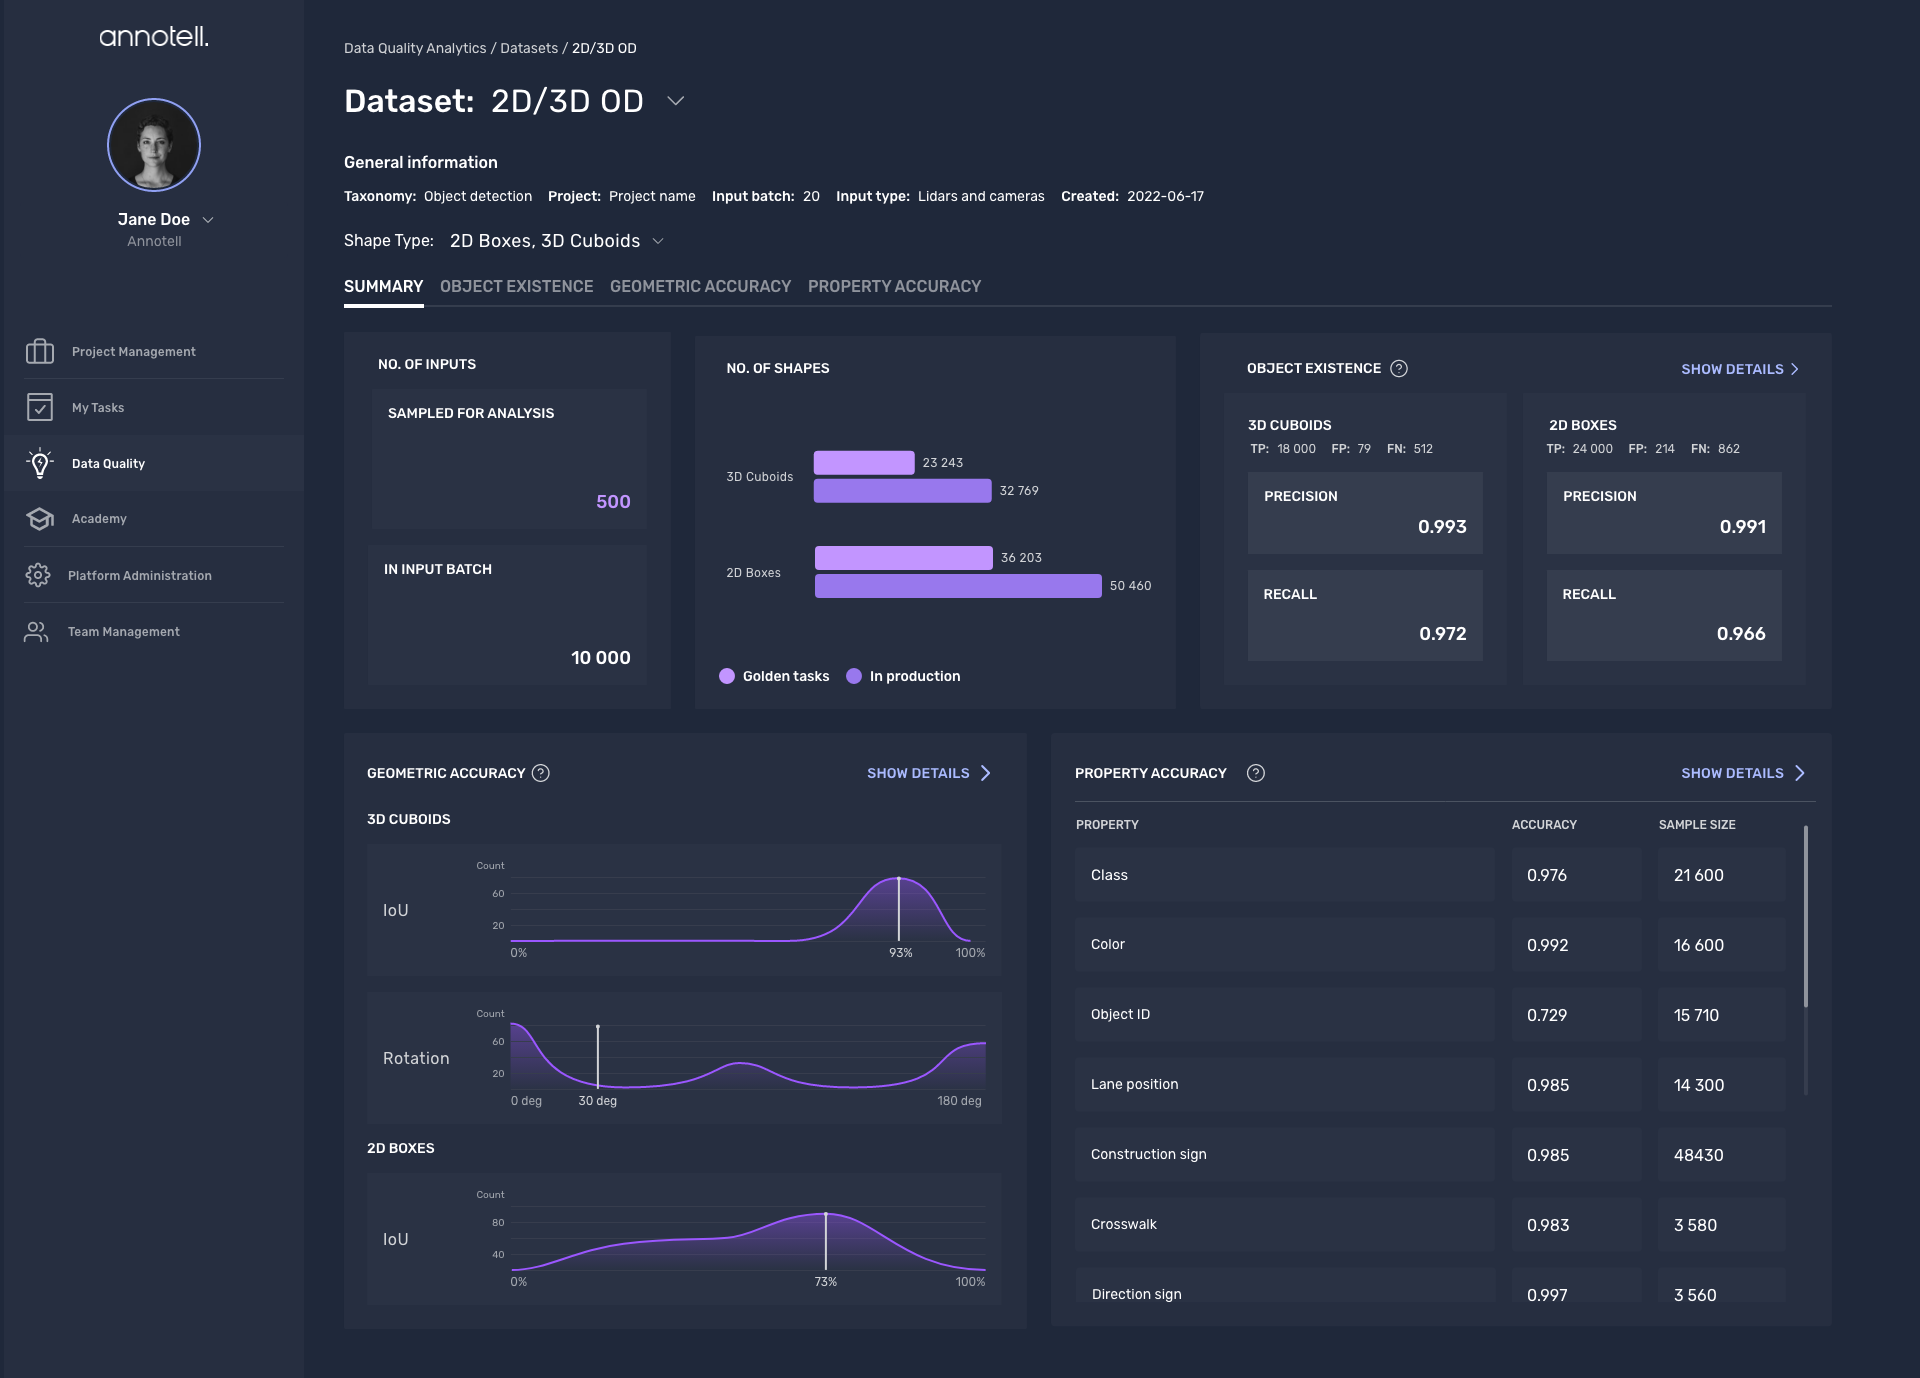This screenshot has height=1378, width=1920.
Task: Show details for Object Existence
Action: point(1740,369)
